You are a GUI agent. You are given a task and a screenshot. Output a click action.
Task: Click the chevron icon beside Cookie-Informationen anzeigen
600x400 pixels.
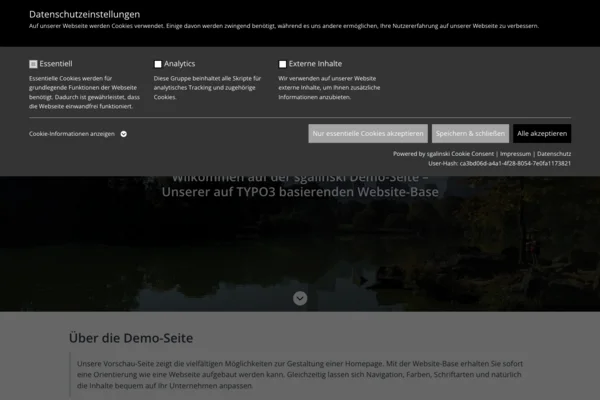[124, 133]
